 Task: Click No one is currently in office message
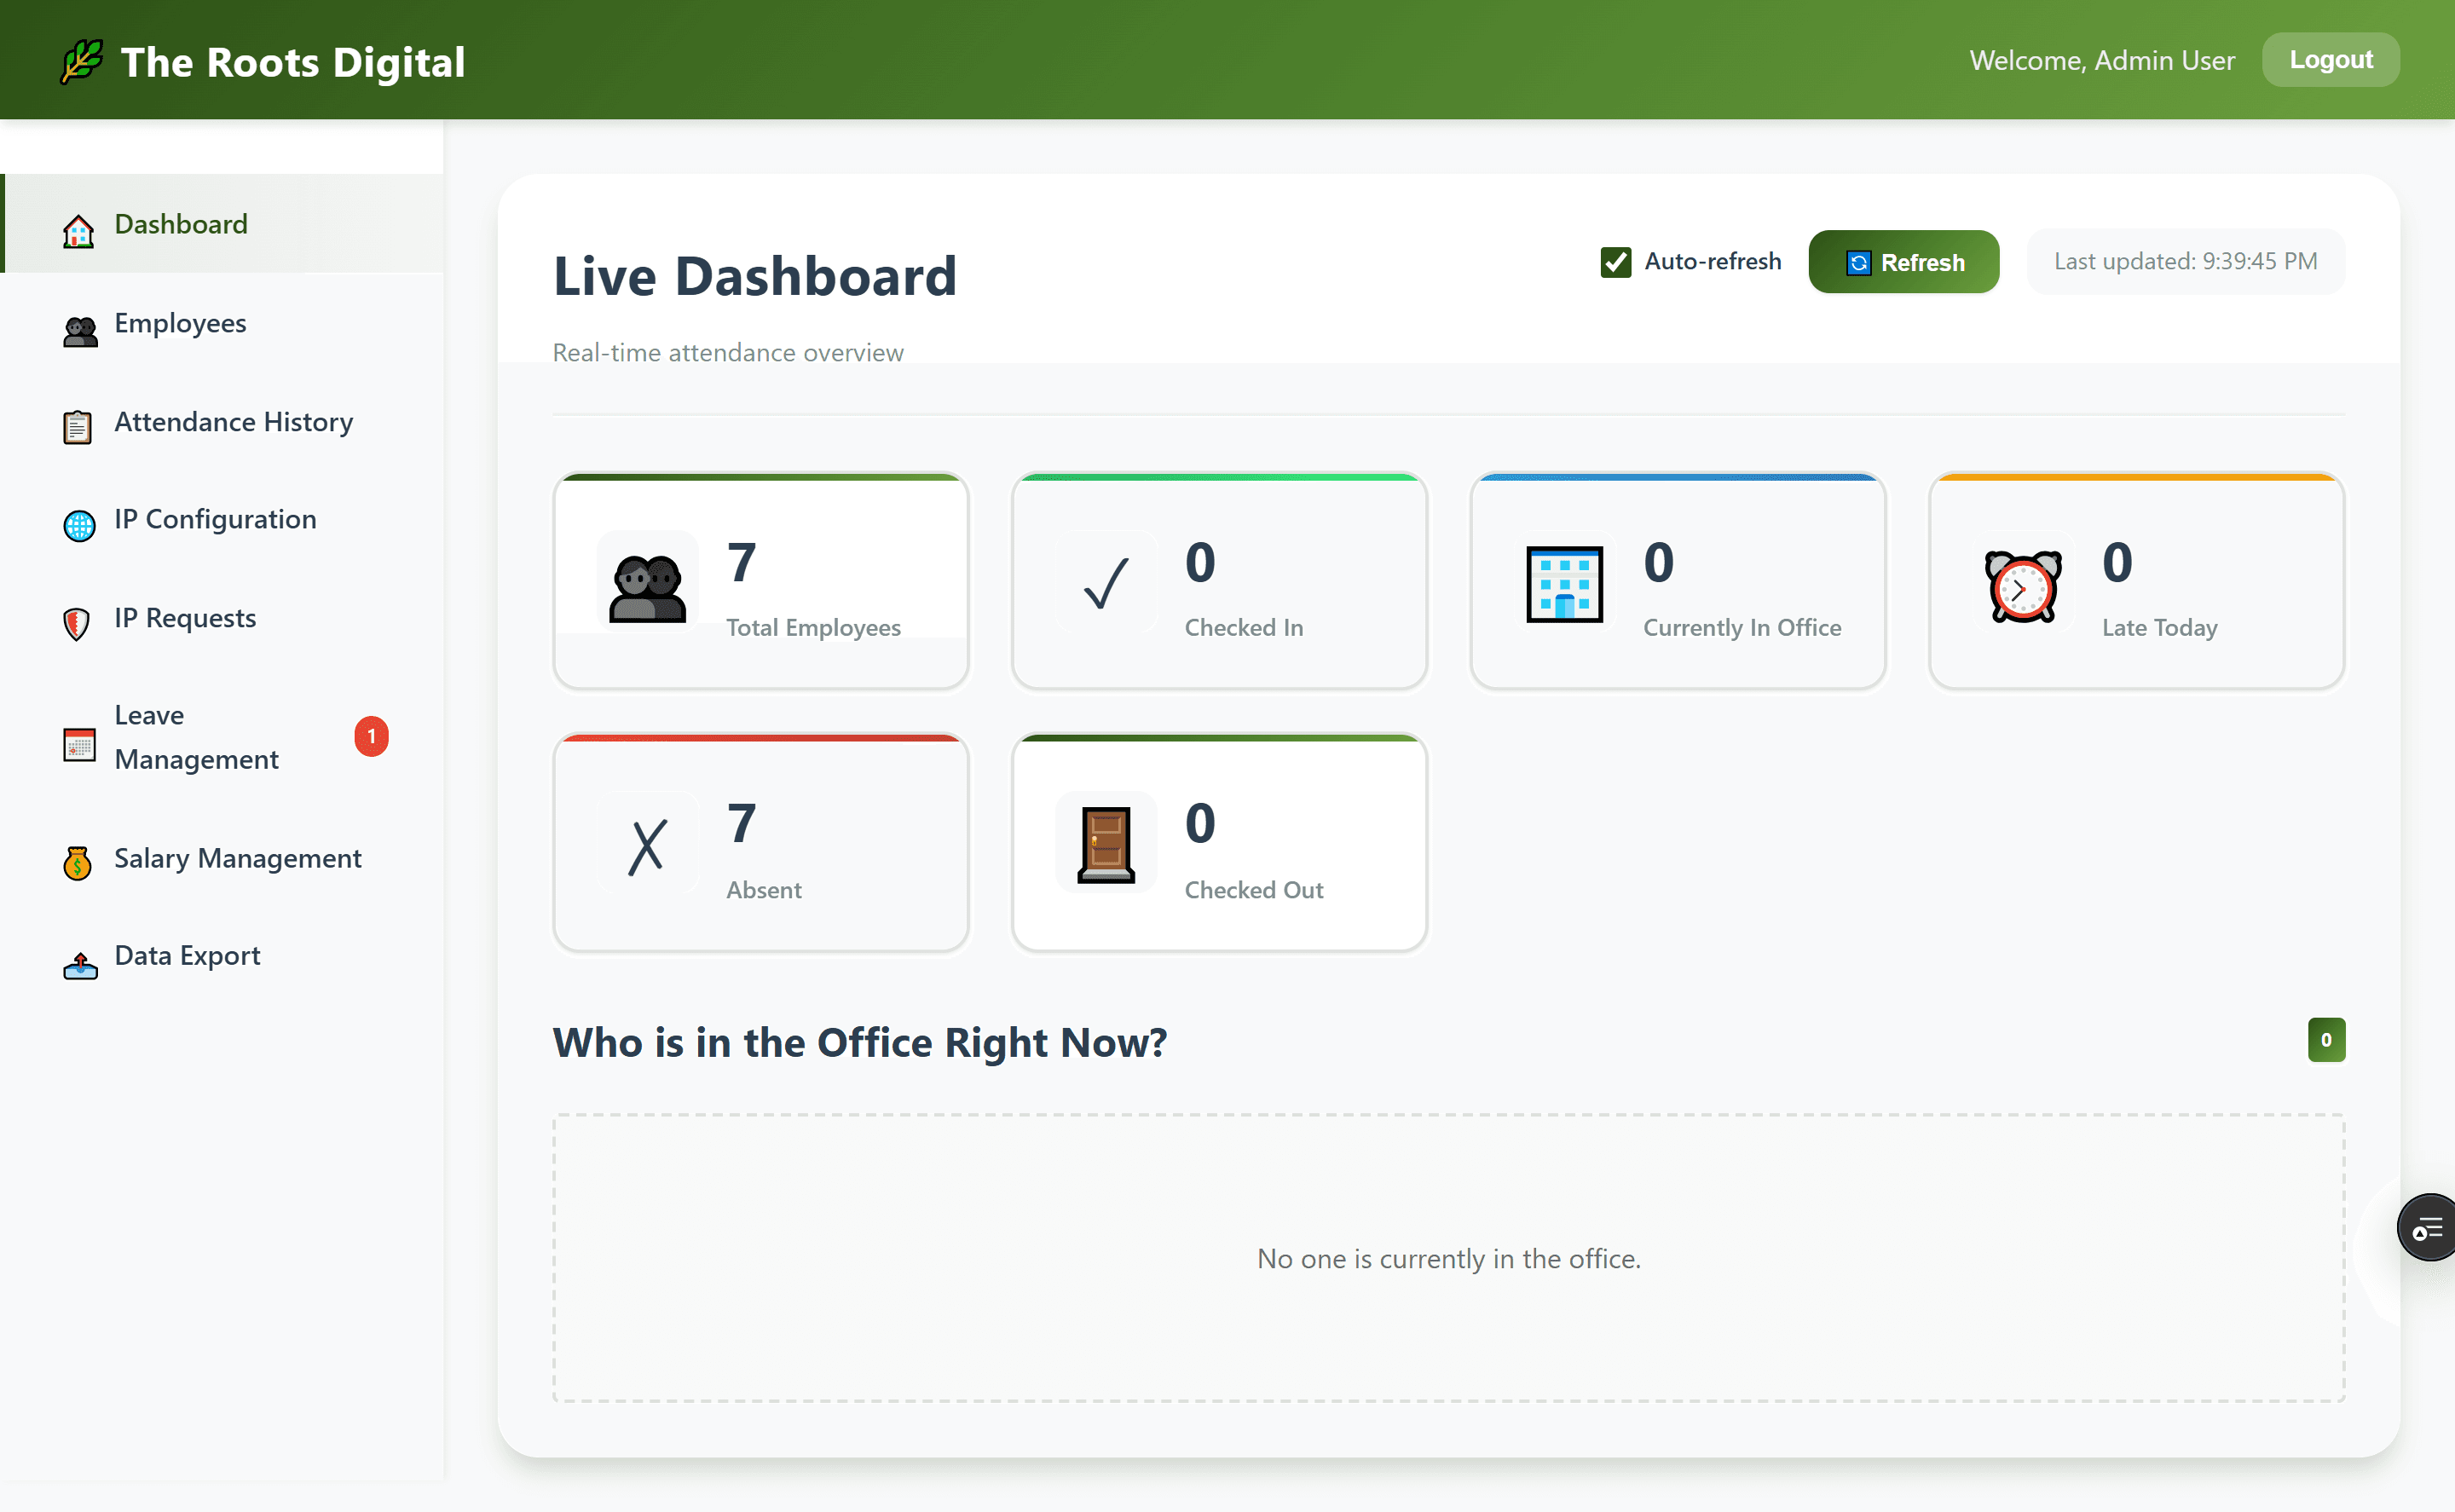click(x=1449, y=1259)
